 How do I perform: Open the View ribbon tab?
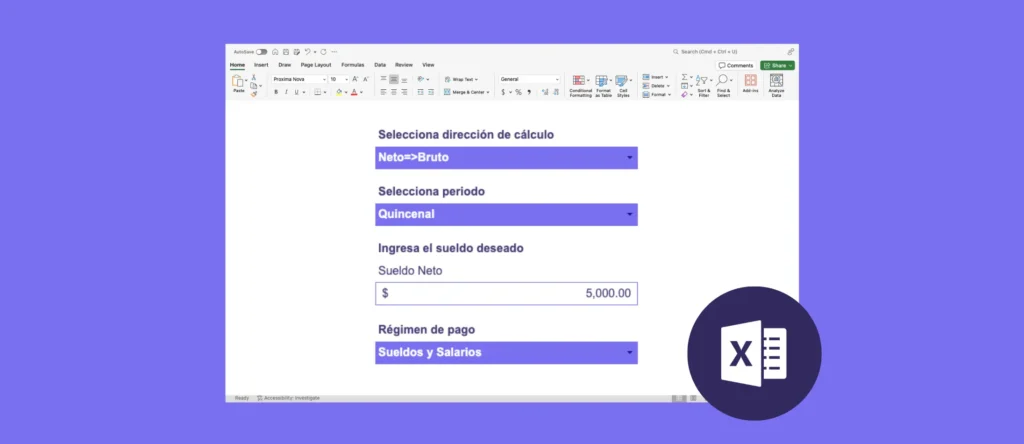click(x=428, y=65)
